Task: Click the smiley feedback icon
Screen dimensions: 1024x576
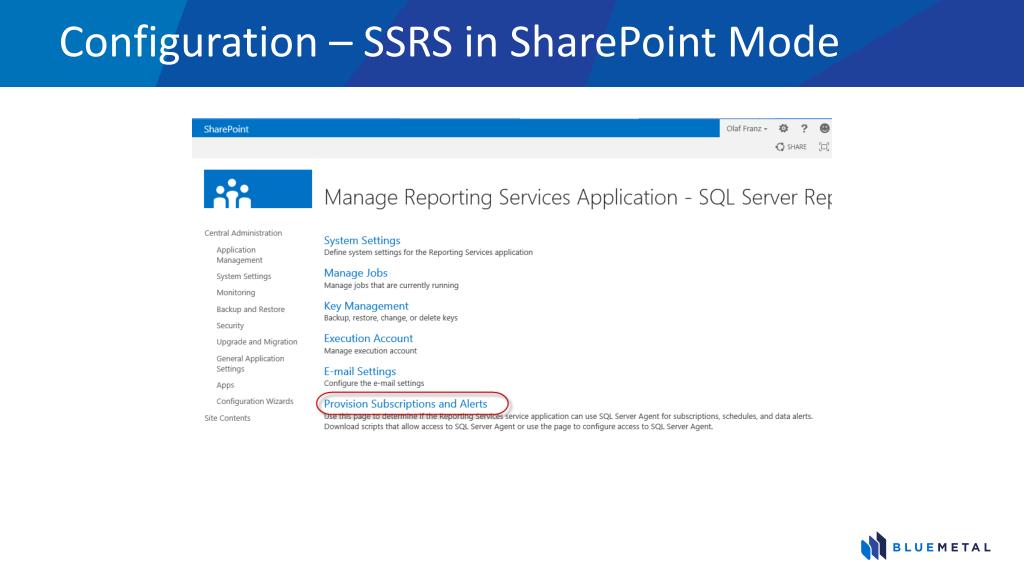Action: (824, 129)
